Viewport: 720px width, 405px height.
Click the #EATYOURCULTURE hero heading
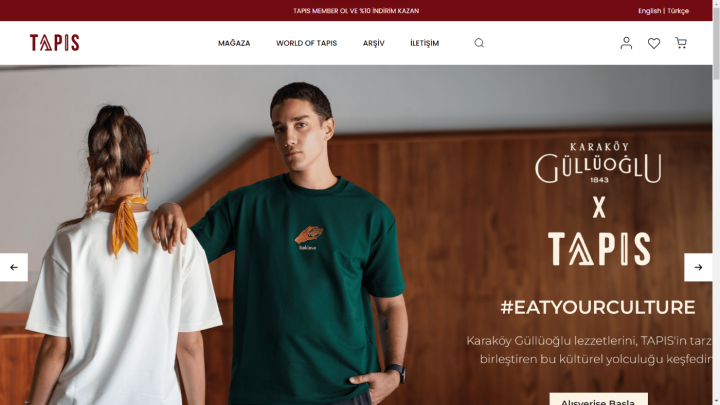point(597,307)
